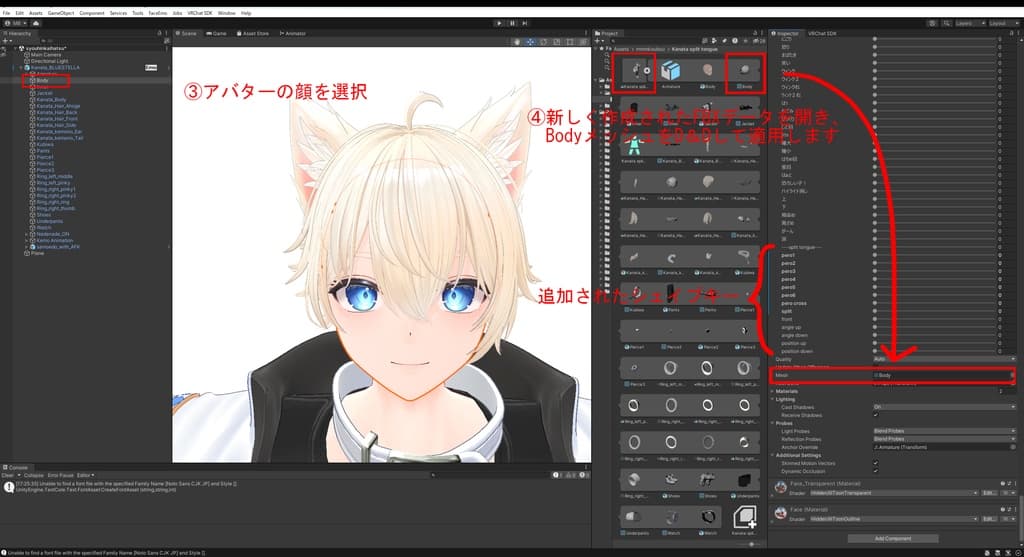Adjust the pero1 blendshape slider

click(936, 255)
